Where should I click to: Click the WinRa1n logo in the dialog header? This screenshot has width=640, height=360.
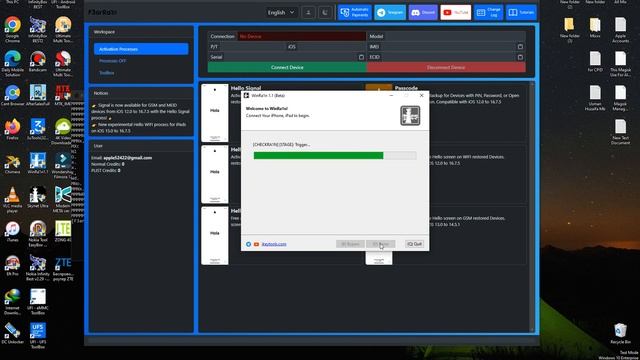point(410,116)
